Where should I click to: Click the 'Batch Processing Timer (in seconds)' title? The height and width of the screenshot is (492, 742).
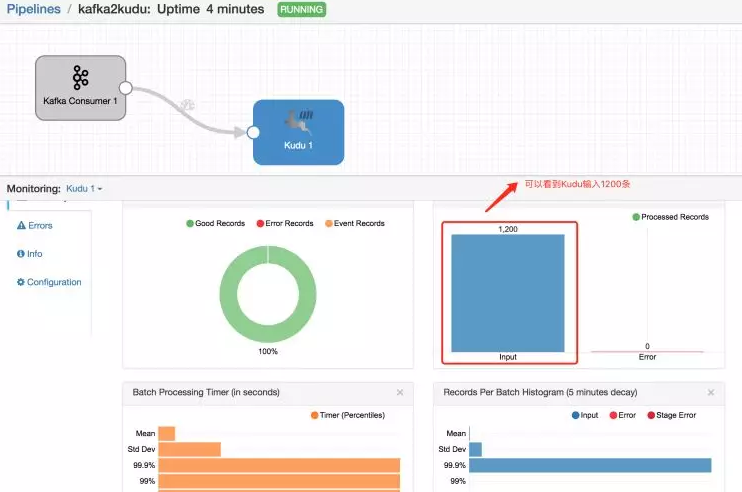pos(206,392)
